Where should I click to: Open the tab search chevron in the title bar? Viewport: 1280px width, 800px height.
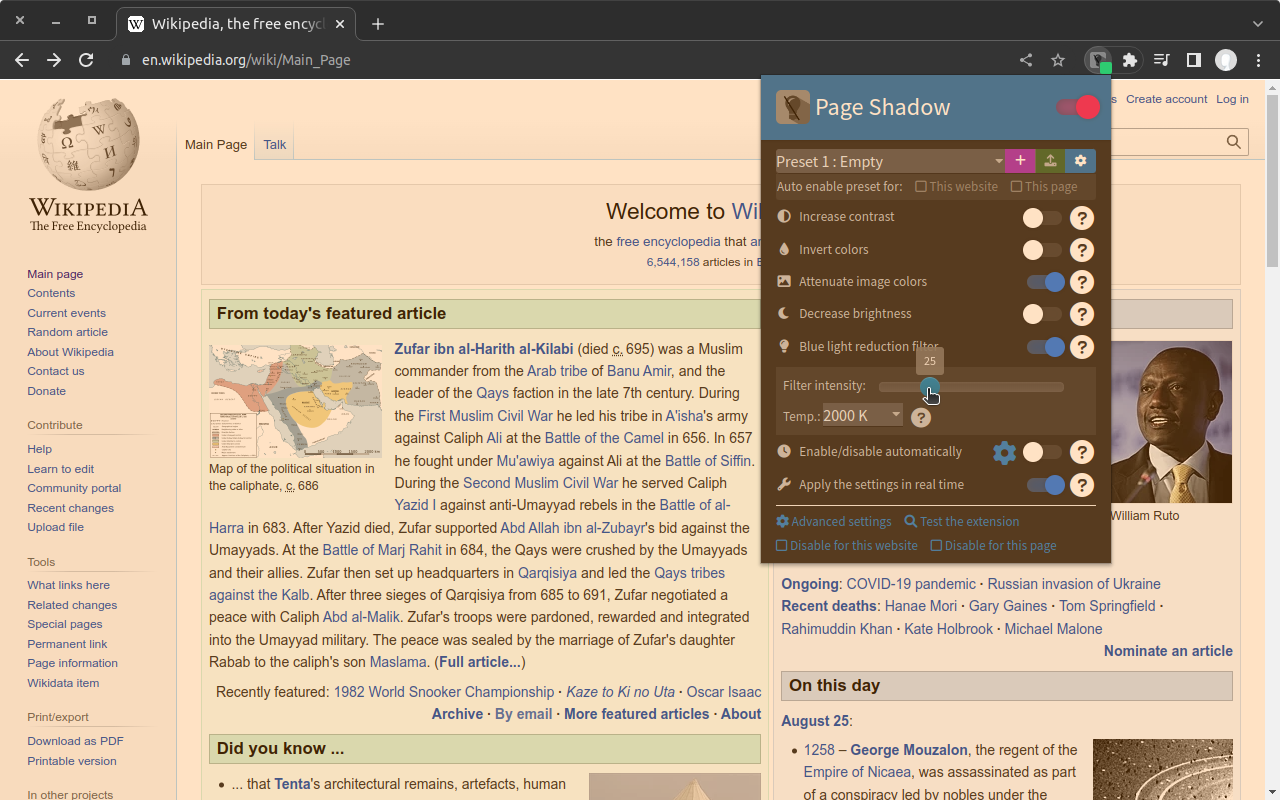(x=1258, y=24)
